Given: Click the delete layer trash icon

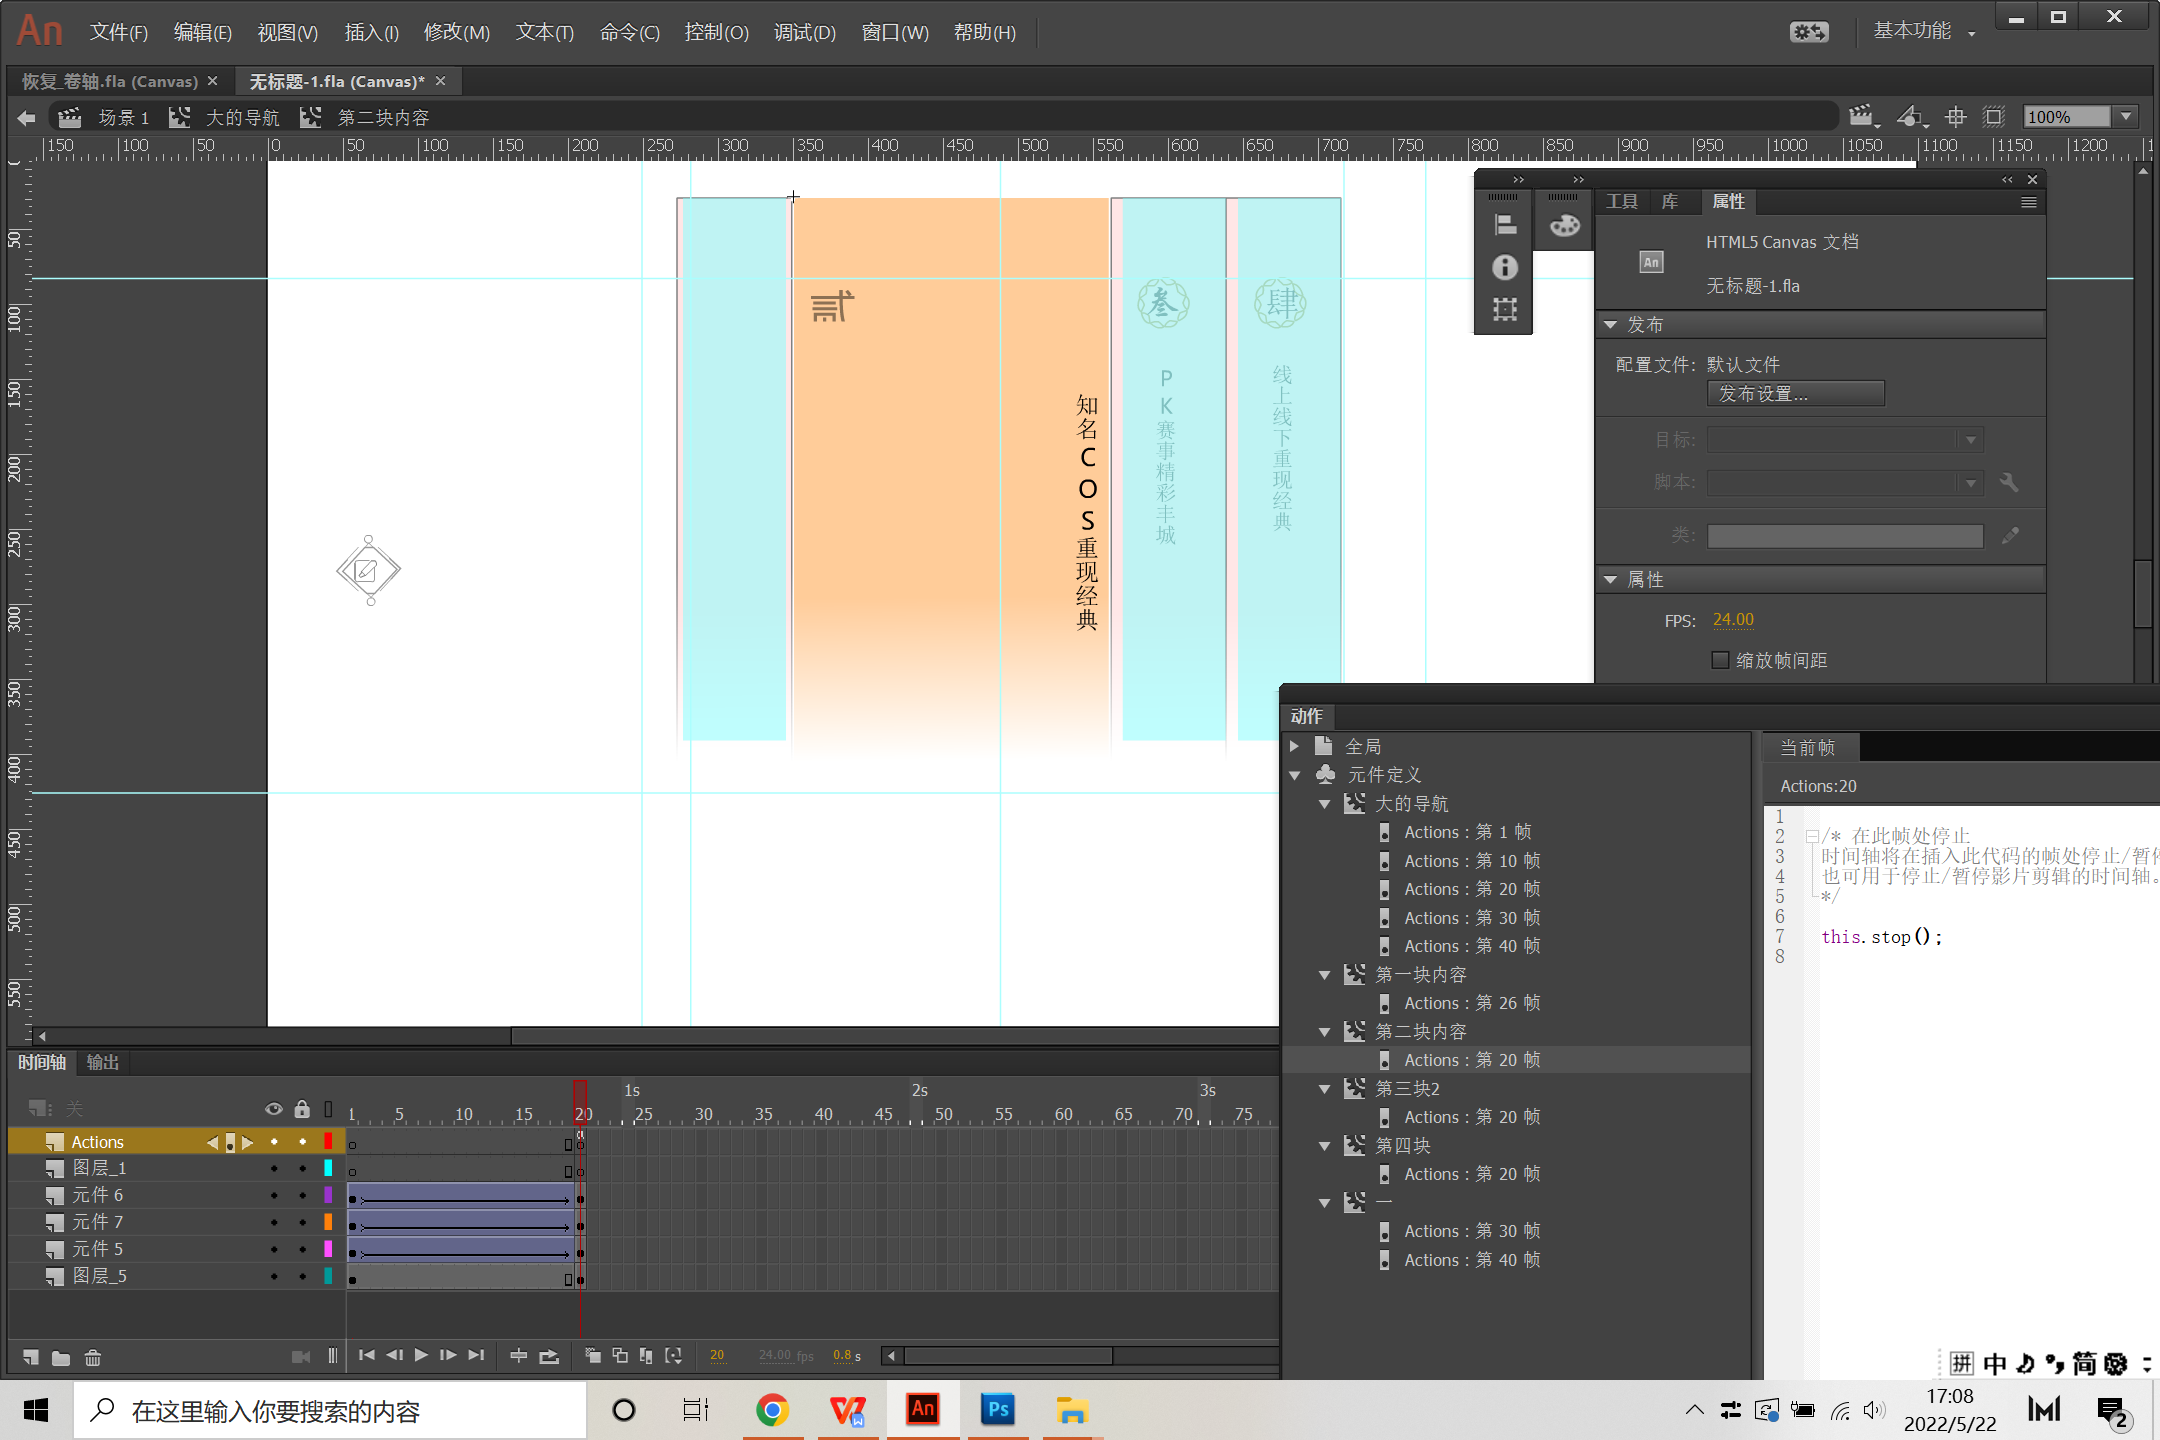Looking at the screenshot, I should (x=93, y=1357).
